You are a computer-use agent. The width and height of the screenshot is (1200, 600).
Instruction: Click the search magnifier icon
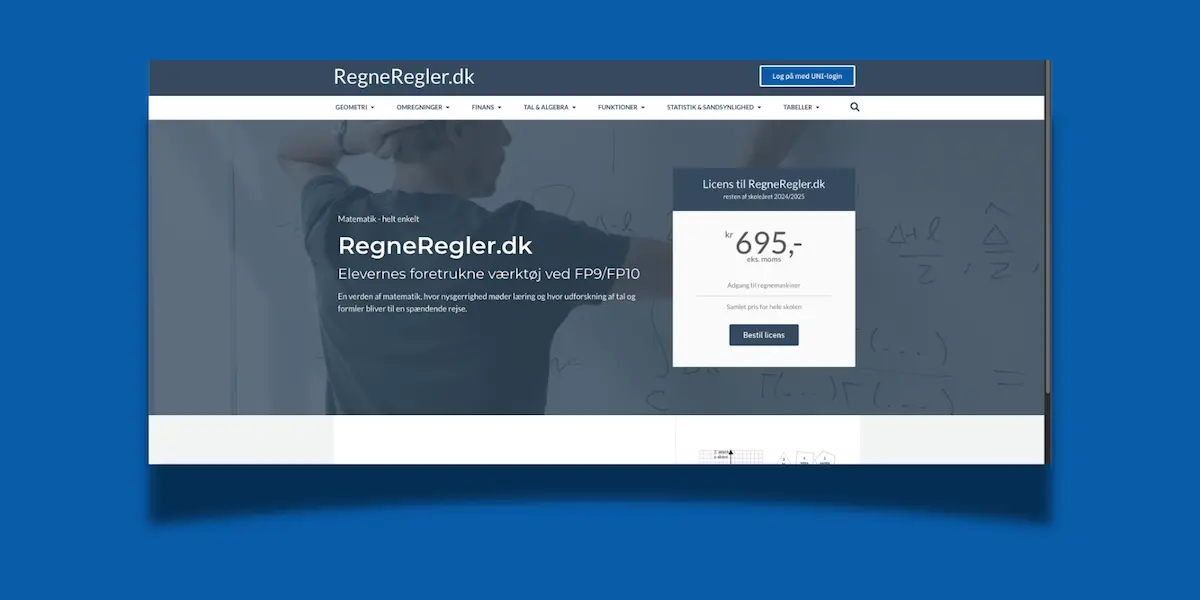tap(854, 107)
